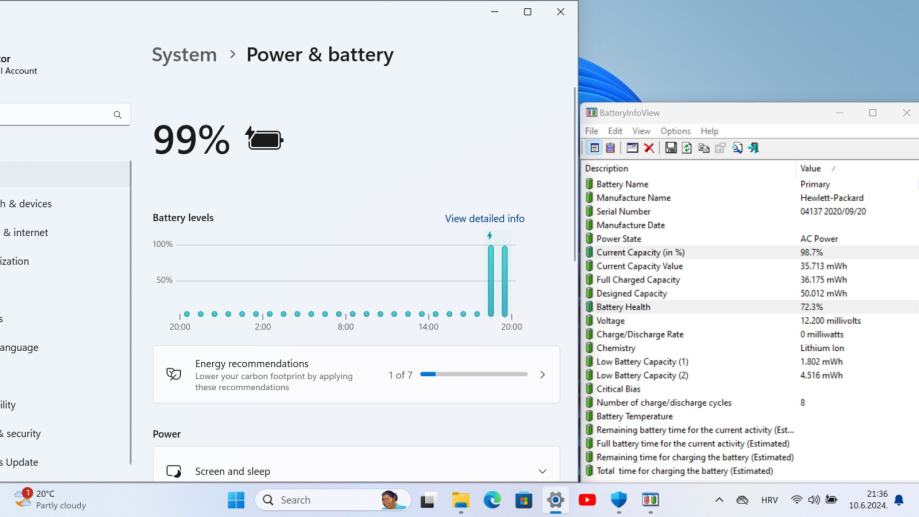This screenshot has height=517, width=919.
Task: Show hidden tray icons chevron
Action: pos(719,500)
